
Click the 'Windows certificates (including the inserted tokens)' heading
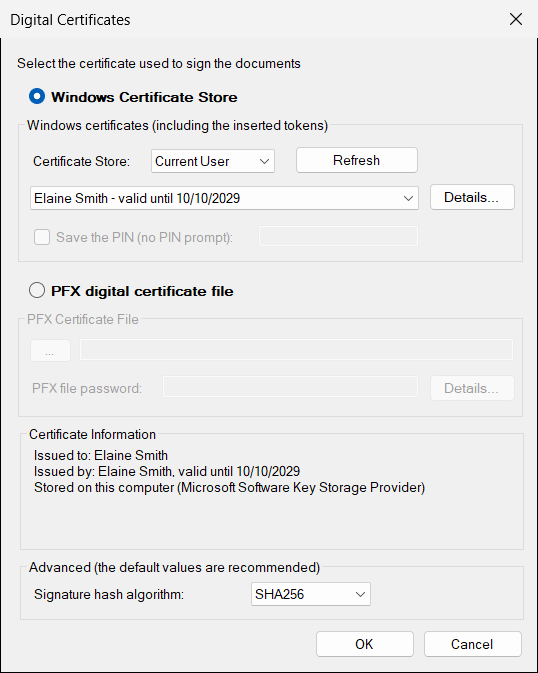tap(177, 125)
